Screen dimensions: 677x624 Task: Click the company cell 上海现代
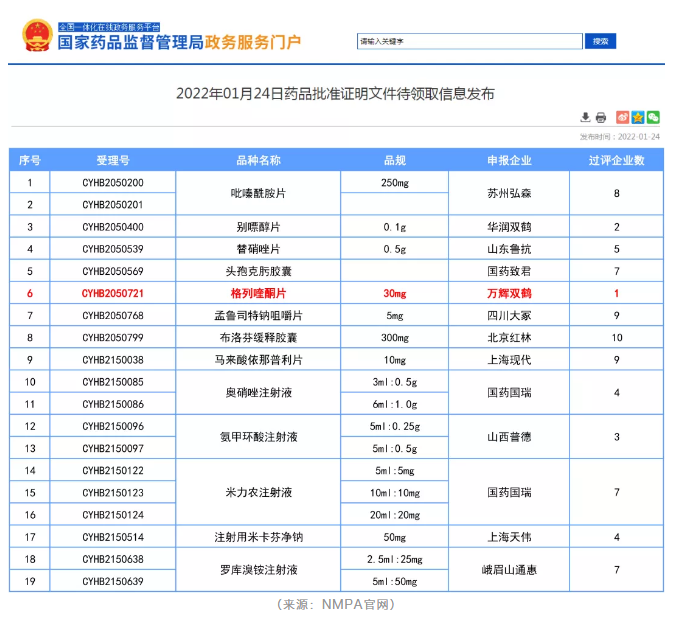[x=509, y=360]
